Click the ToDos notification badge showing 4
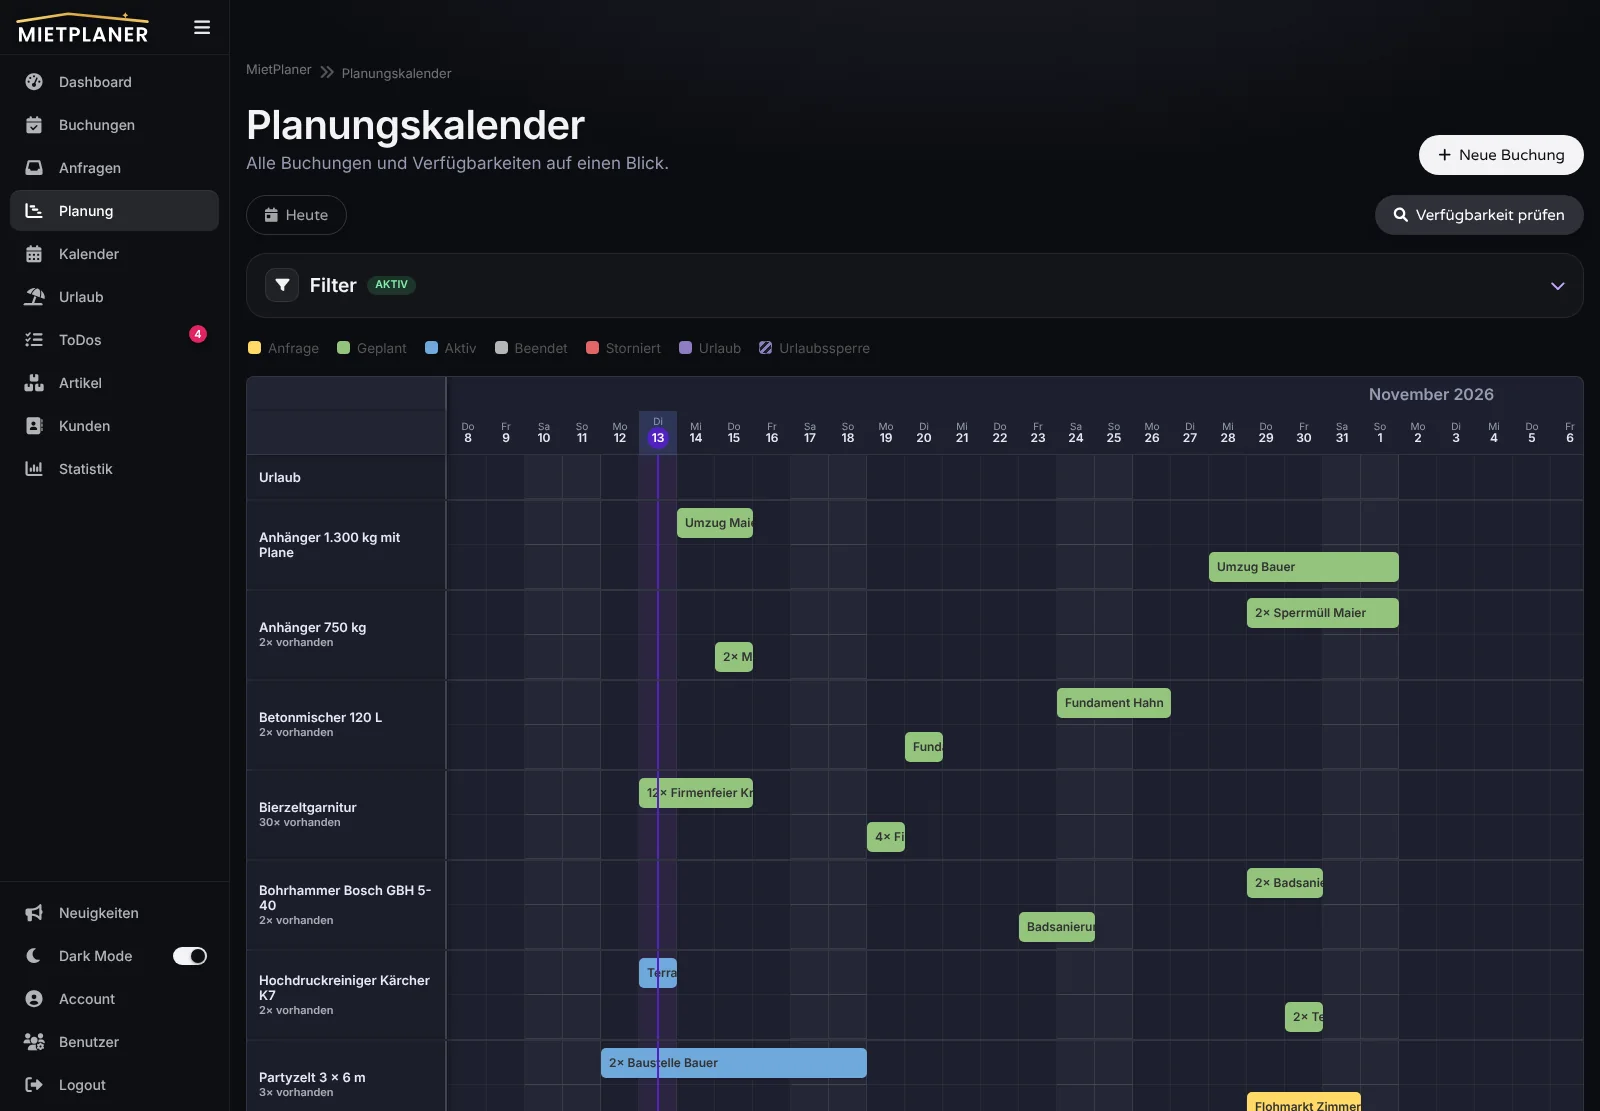 tap(198, 334)
